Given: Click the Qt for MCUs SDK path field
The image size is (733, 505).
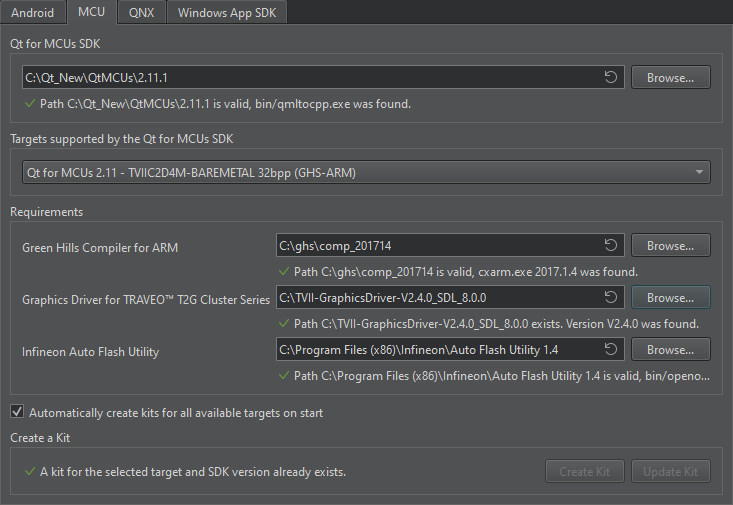Looking at the screenshot, I should tap(310, 77).
